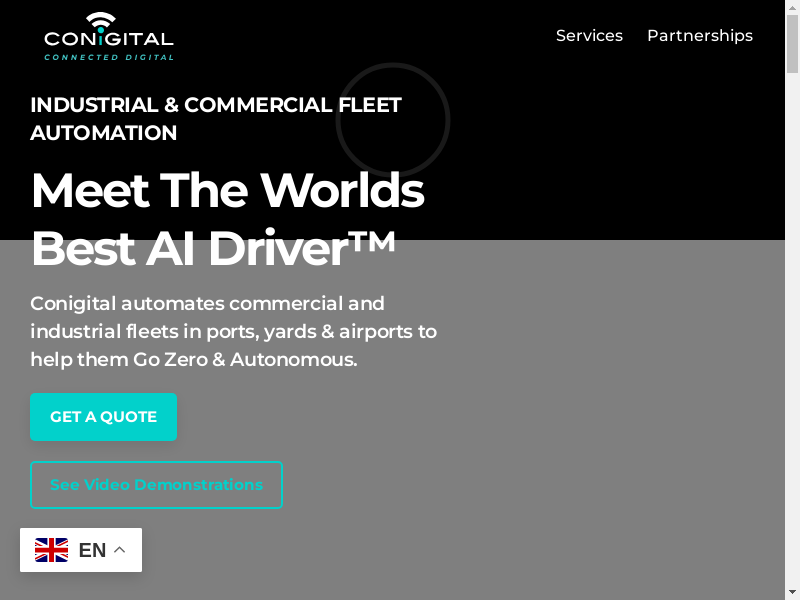Screen dimensions: 800x600
Task: Click the vertical scrollbar thumb
Action: (x=792, y=45)
